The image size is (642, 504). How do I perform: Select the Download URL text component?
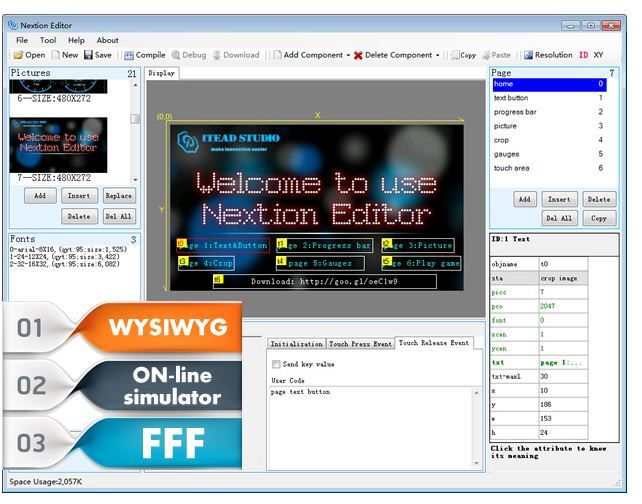(325, 282)
